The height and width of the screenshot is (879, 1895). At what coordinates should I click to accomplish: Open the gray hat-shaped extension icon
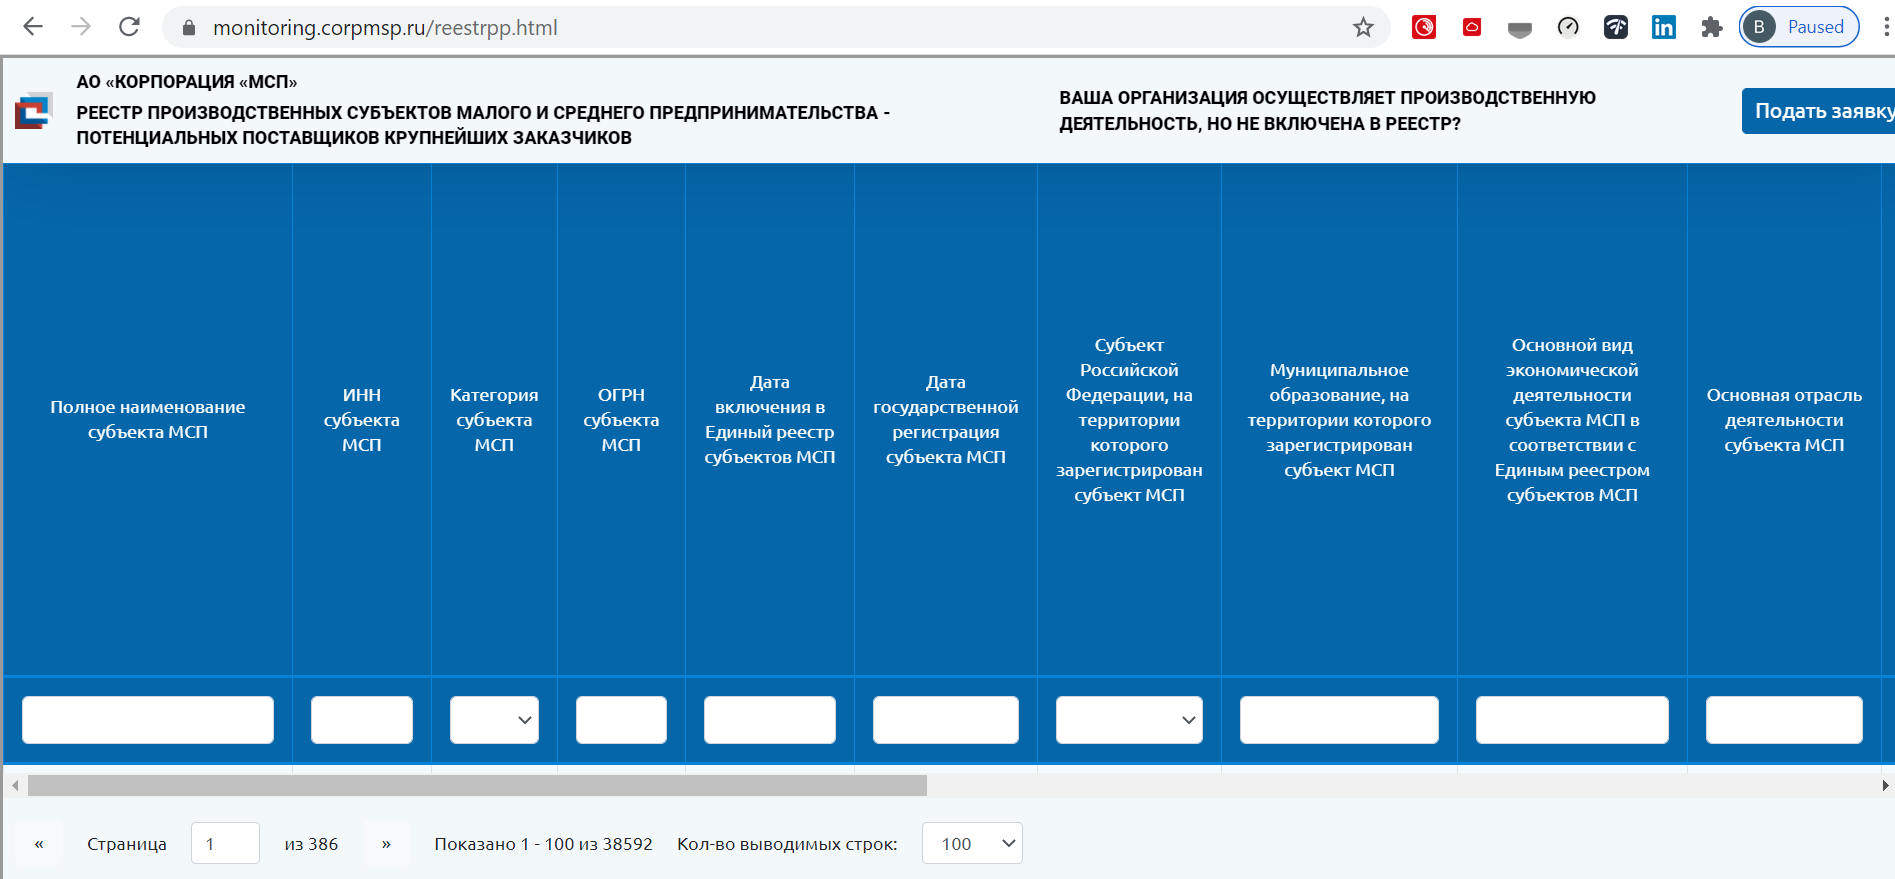[1520, 29]
